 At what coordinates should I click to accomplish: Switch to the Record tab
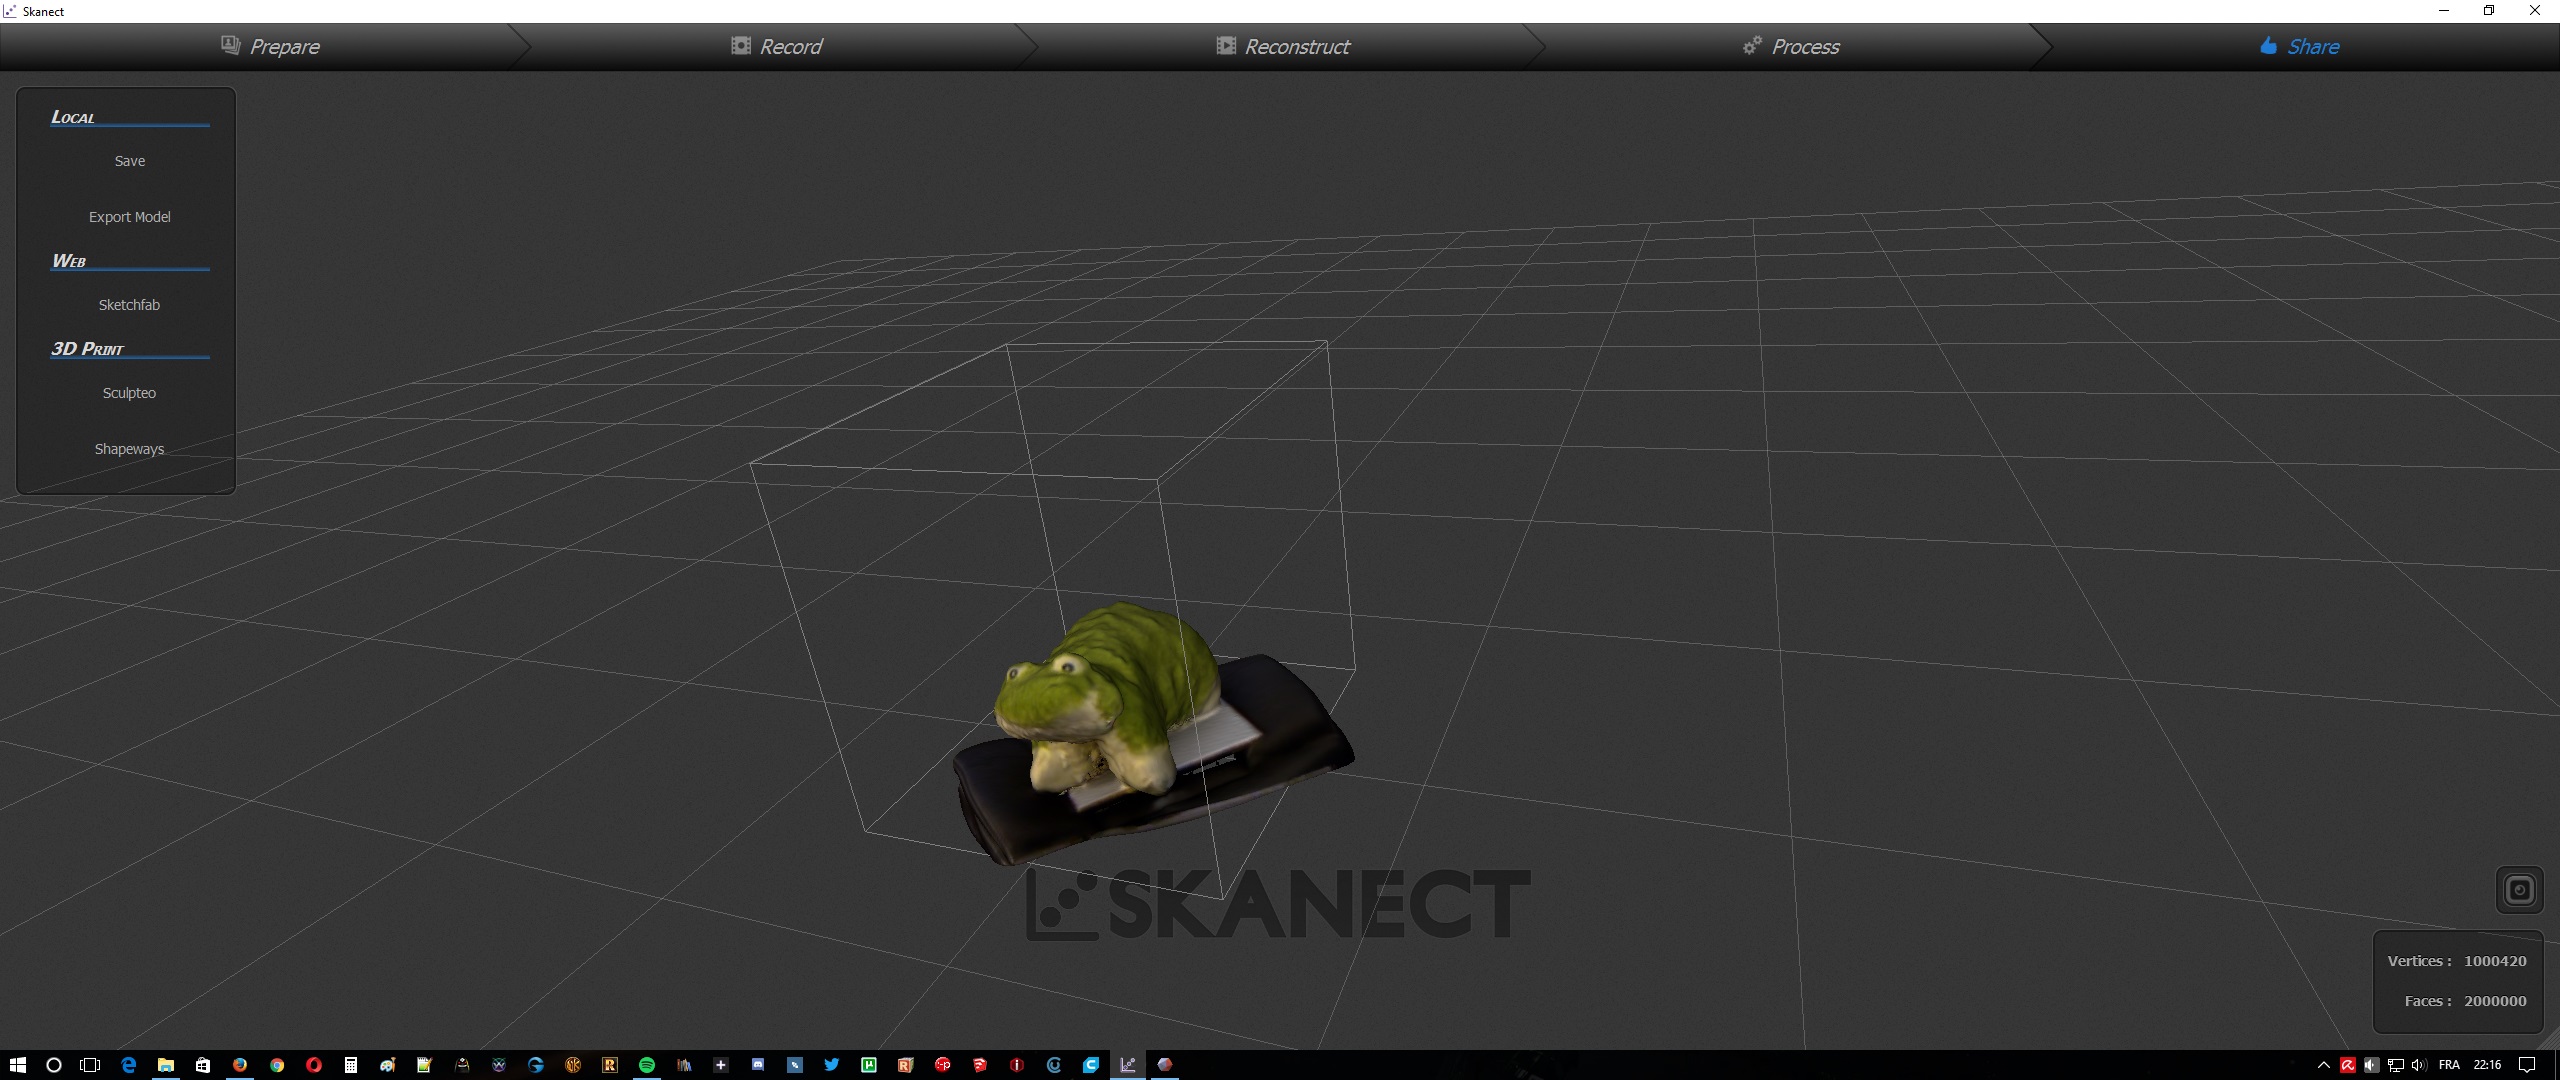pyautogui.click(x=777, y=46)
